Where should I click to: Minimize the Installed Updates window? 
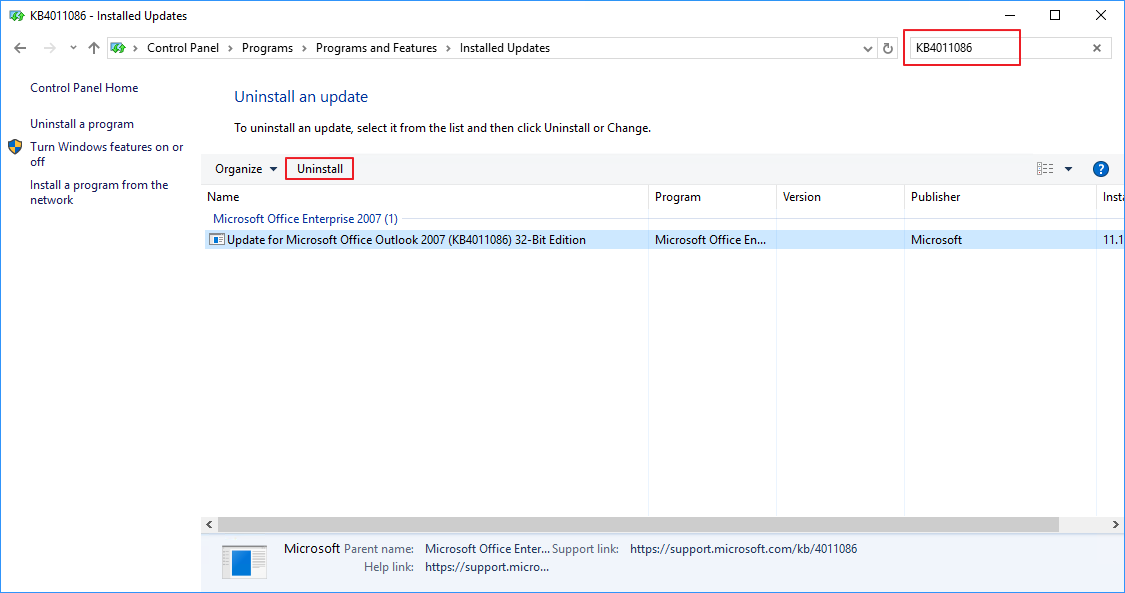point(1009,15)
